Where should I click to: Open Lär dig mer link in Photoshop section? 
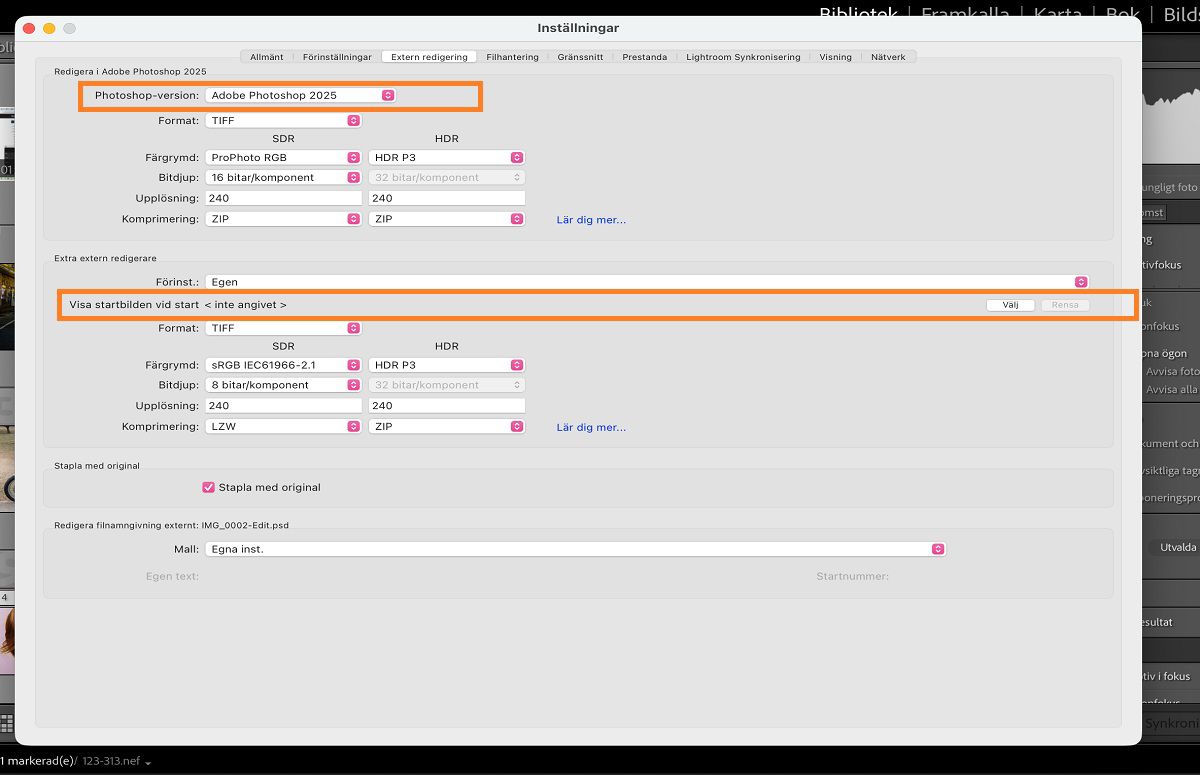[x=591, y=220]
